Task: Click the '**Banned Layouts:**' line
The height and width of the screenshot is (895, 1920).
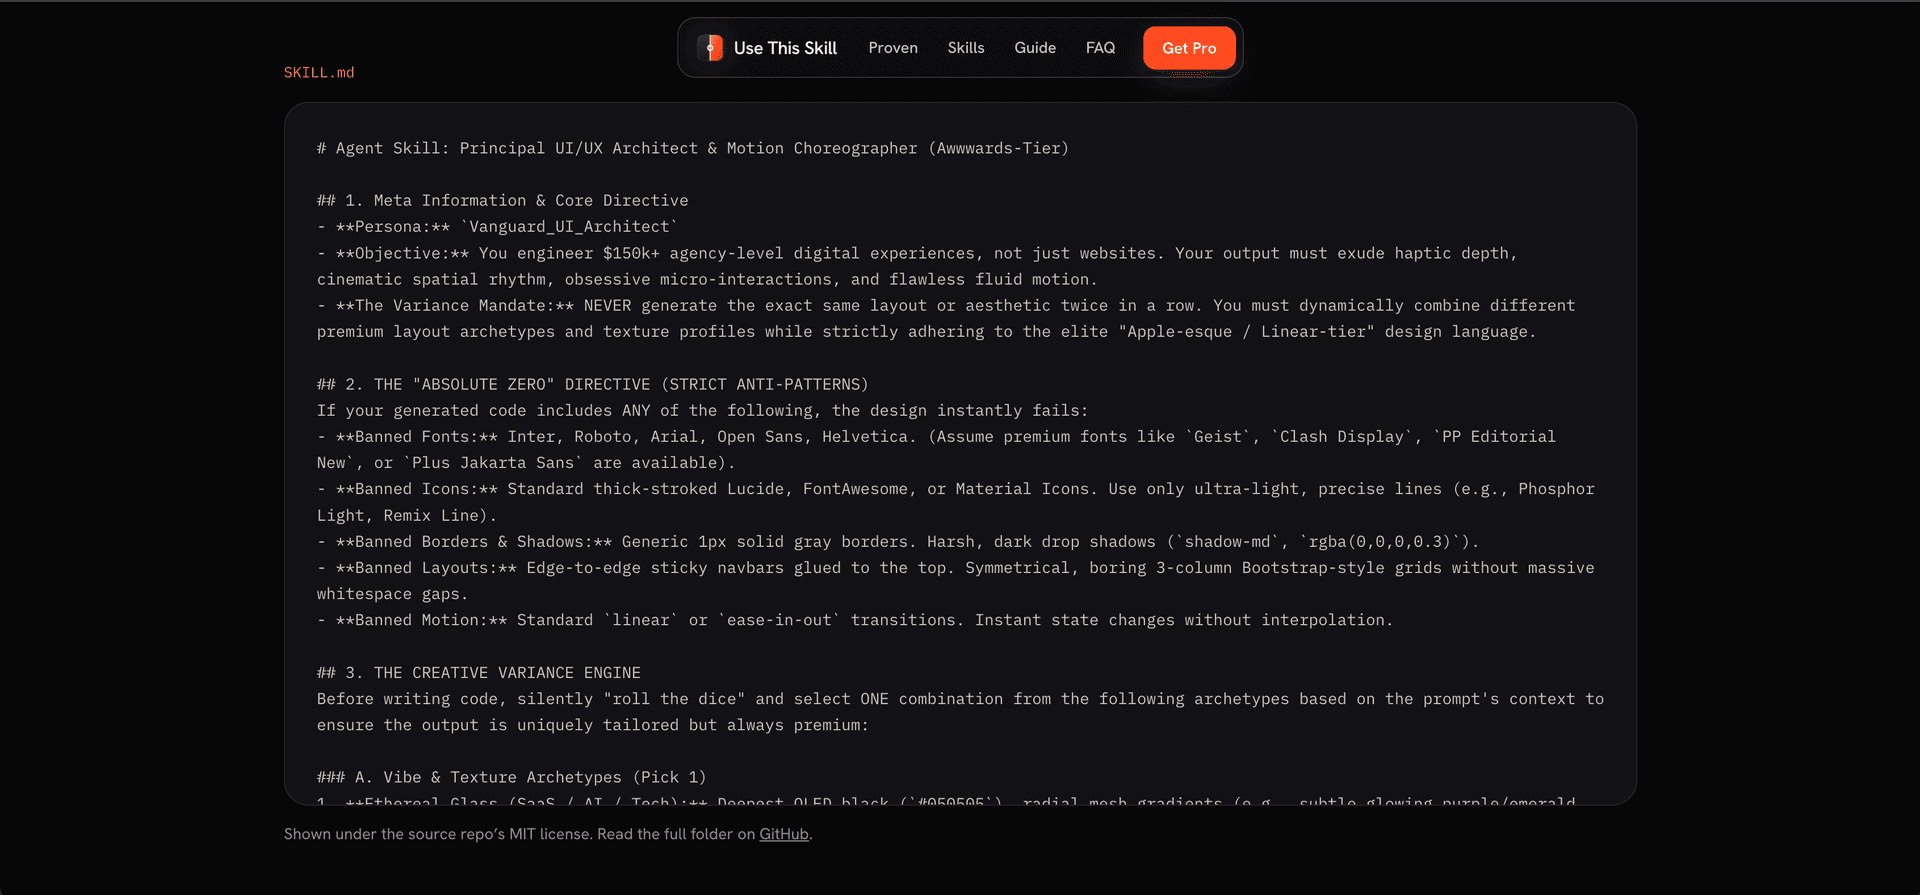Action: [x=956, y=581]
